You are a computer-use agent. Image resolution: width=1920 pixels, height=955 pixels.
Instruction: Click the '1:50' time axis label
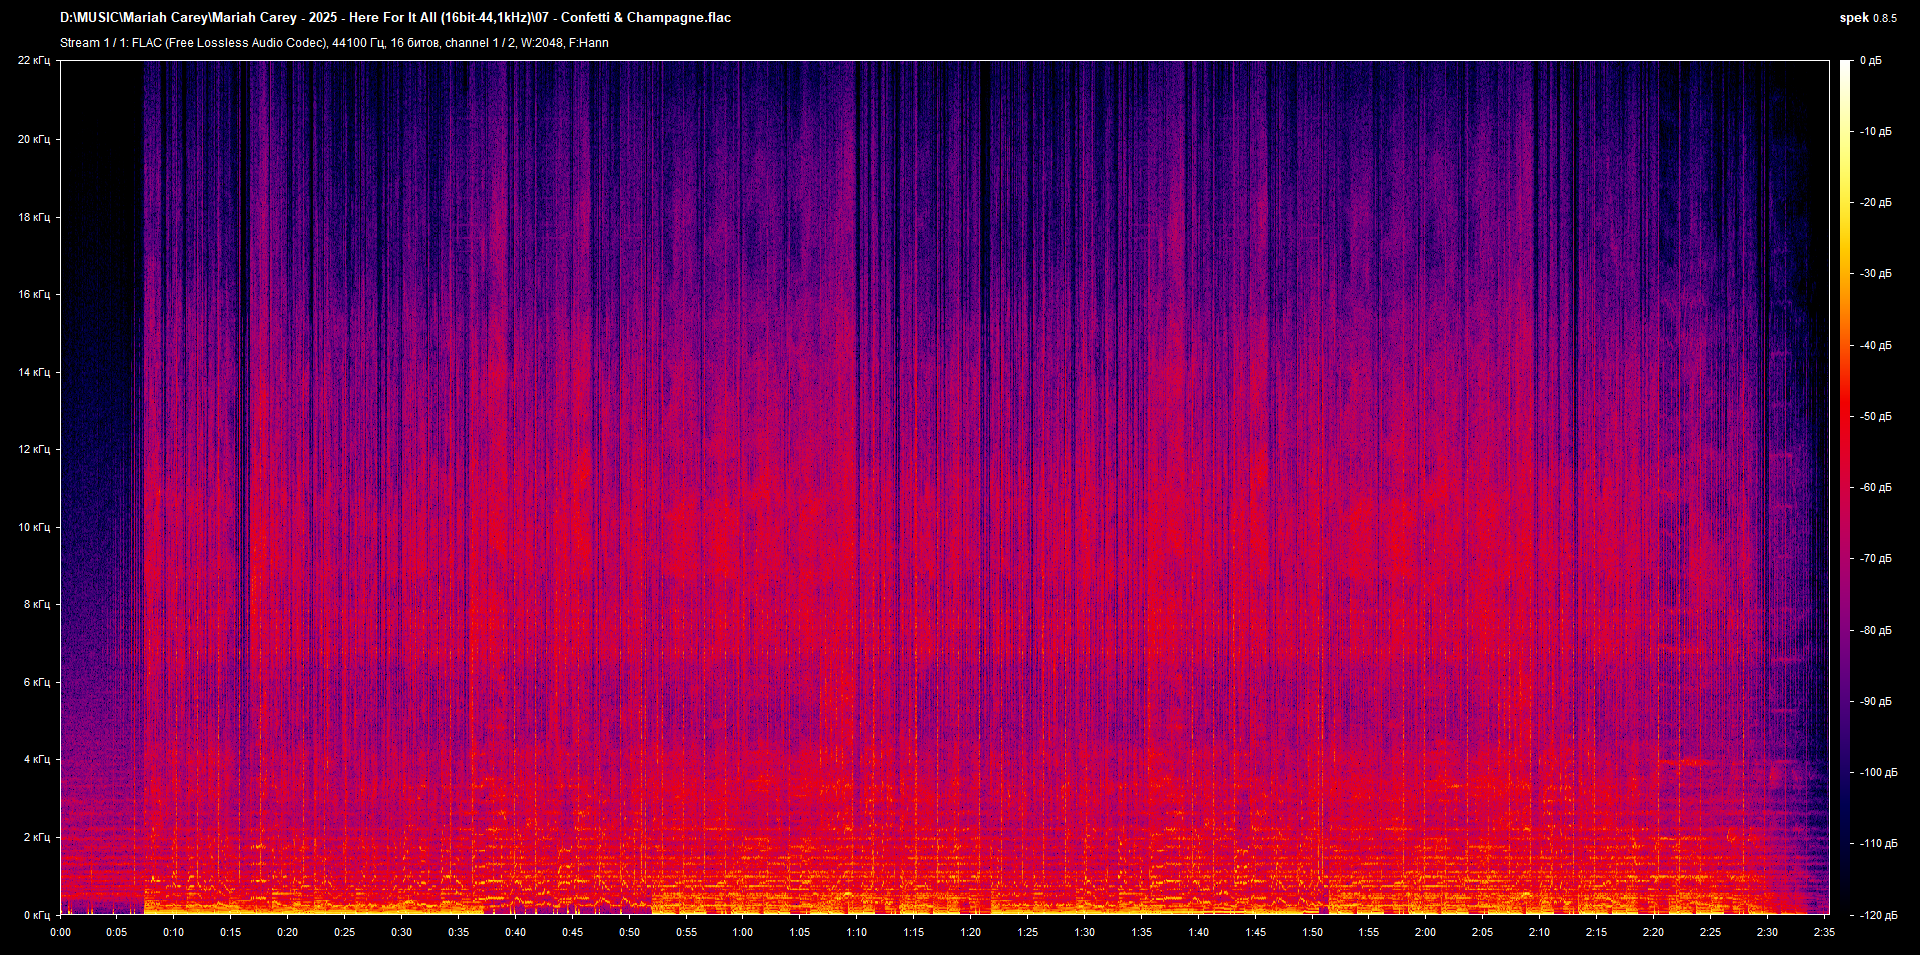click(x=1312, y=932)
